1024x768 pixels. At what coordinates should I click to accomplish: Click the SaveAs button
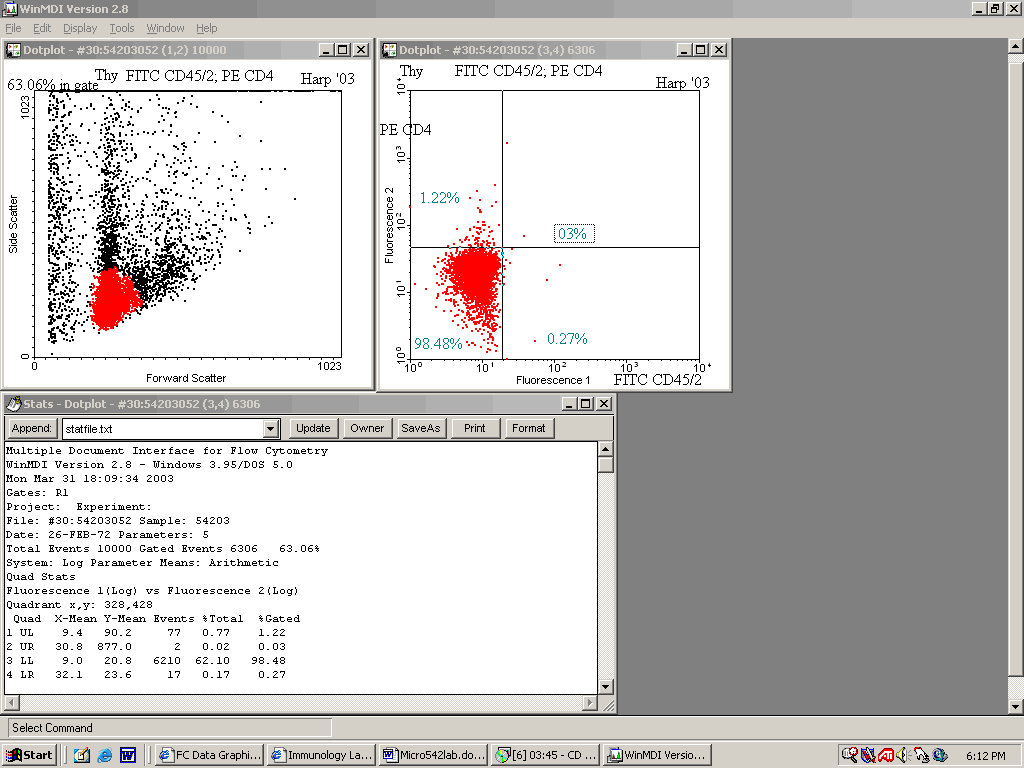[420, 428]
